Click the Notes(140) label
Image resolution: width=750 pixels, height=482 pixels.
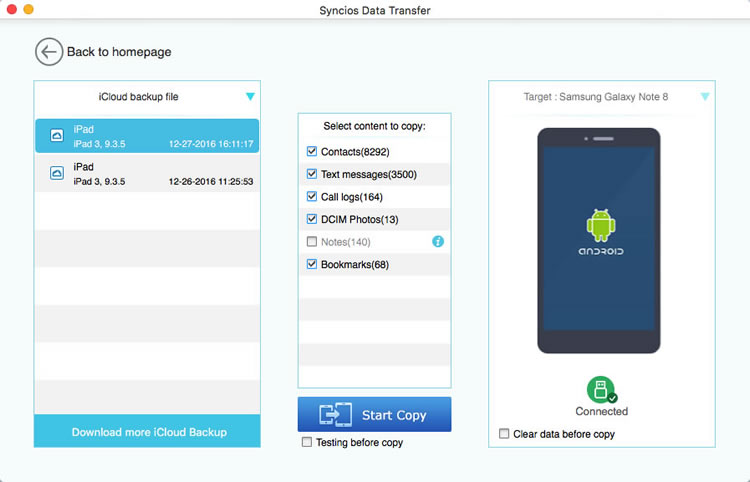[x=346, y=242]
